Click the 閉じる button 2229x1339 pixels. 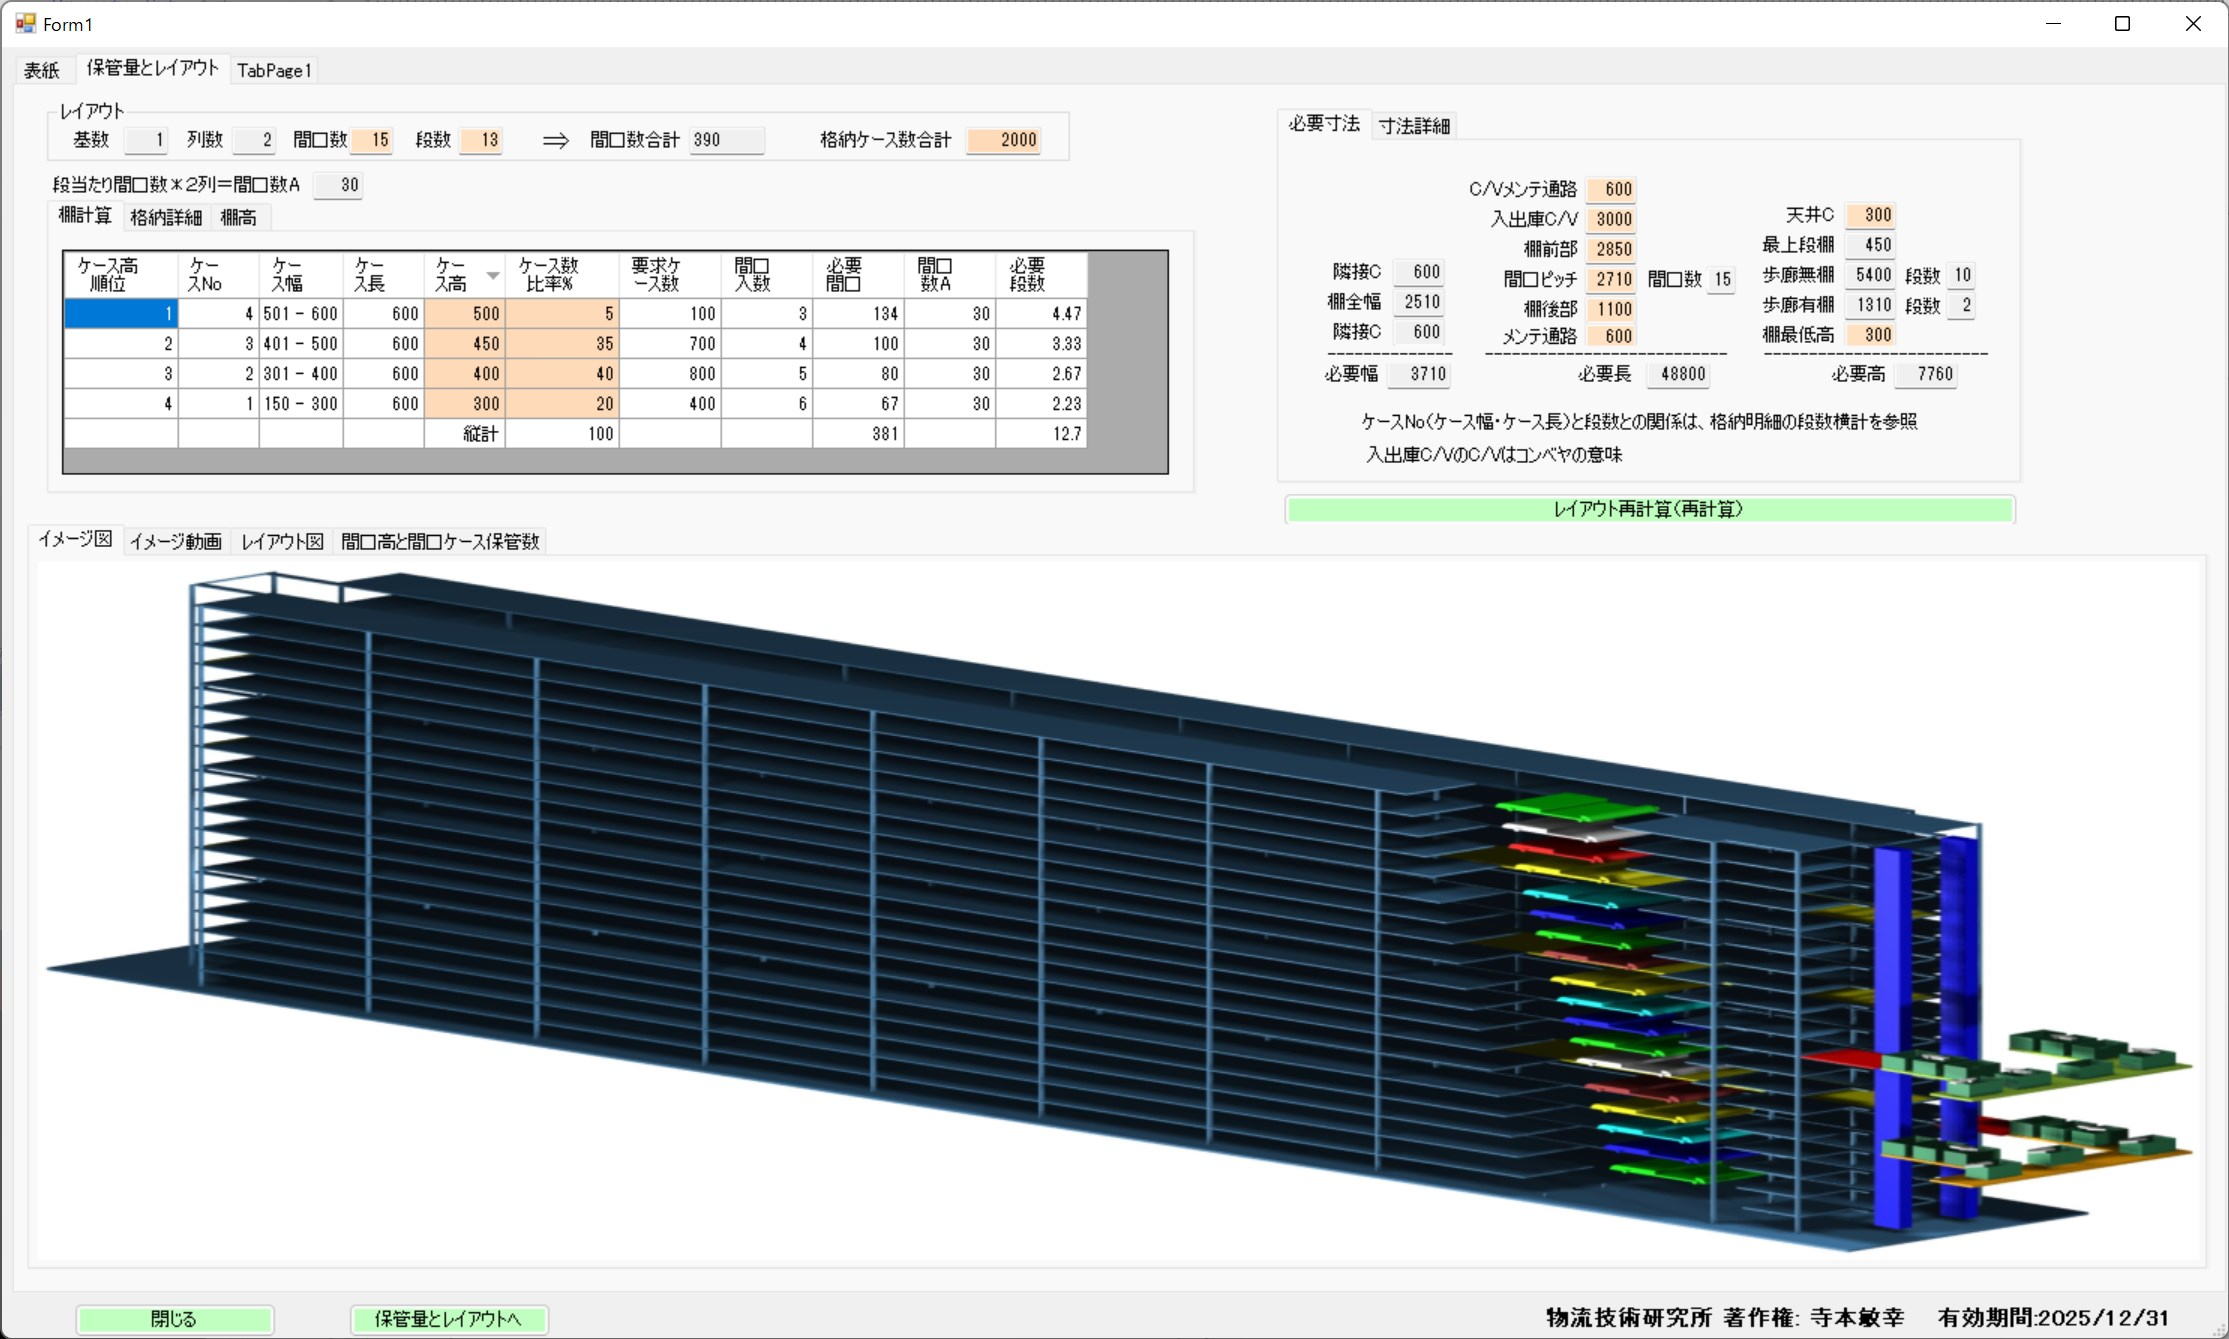(x=175, y=1319)
